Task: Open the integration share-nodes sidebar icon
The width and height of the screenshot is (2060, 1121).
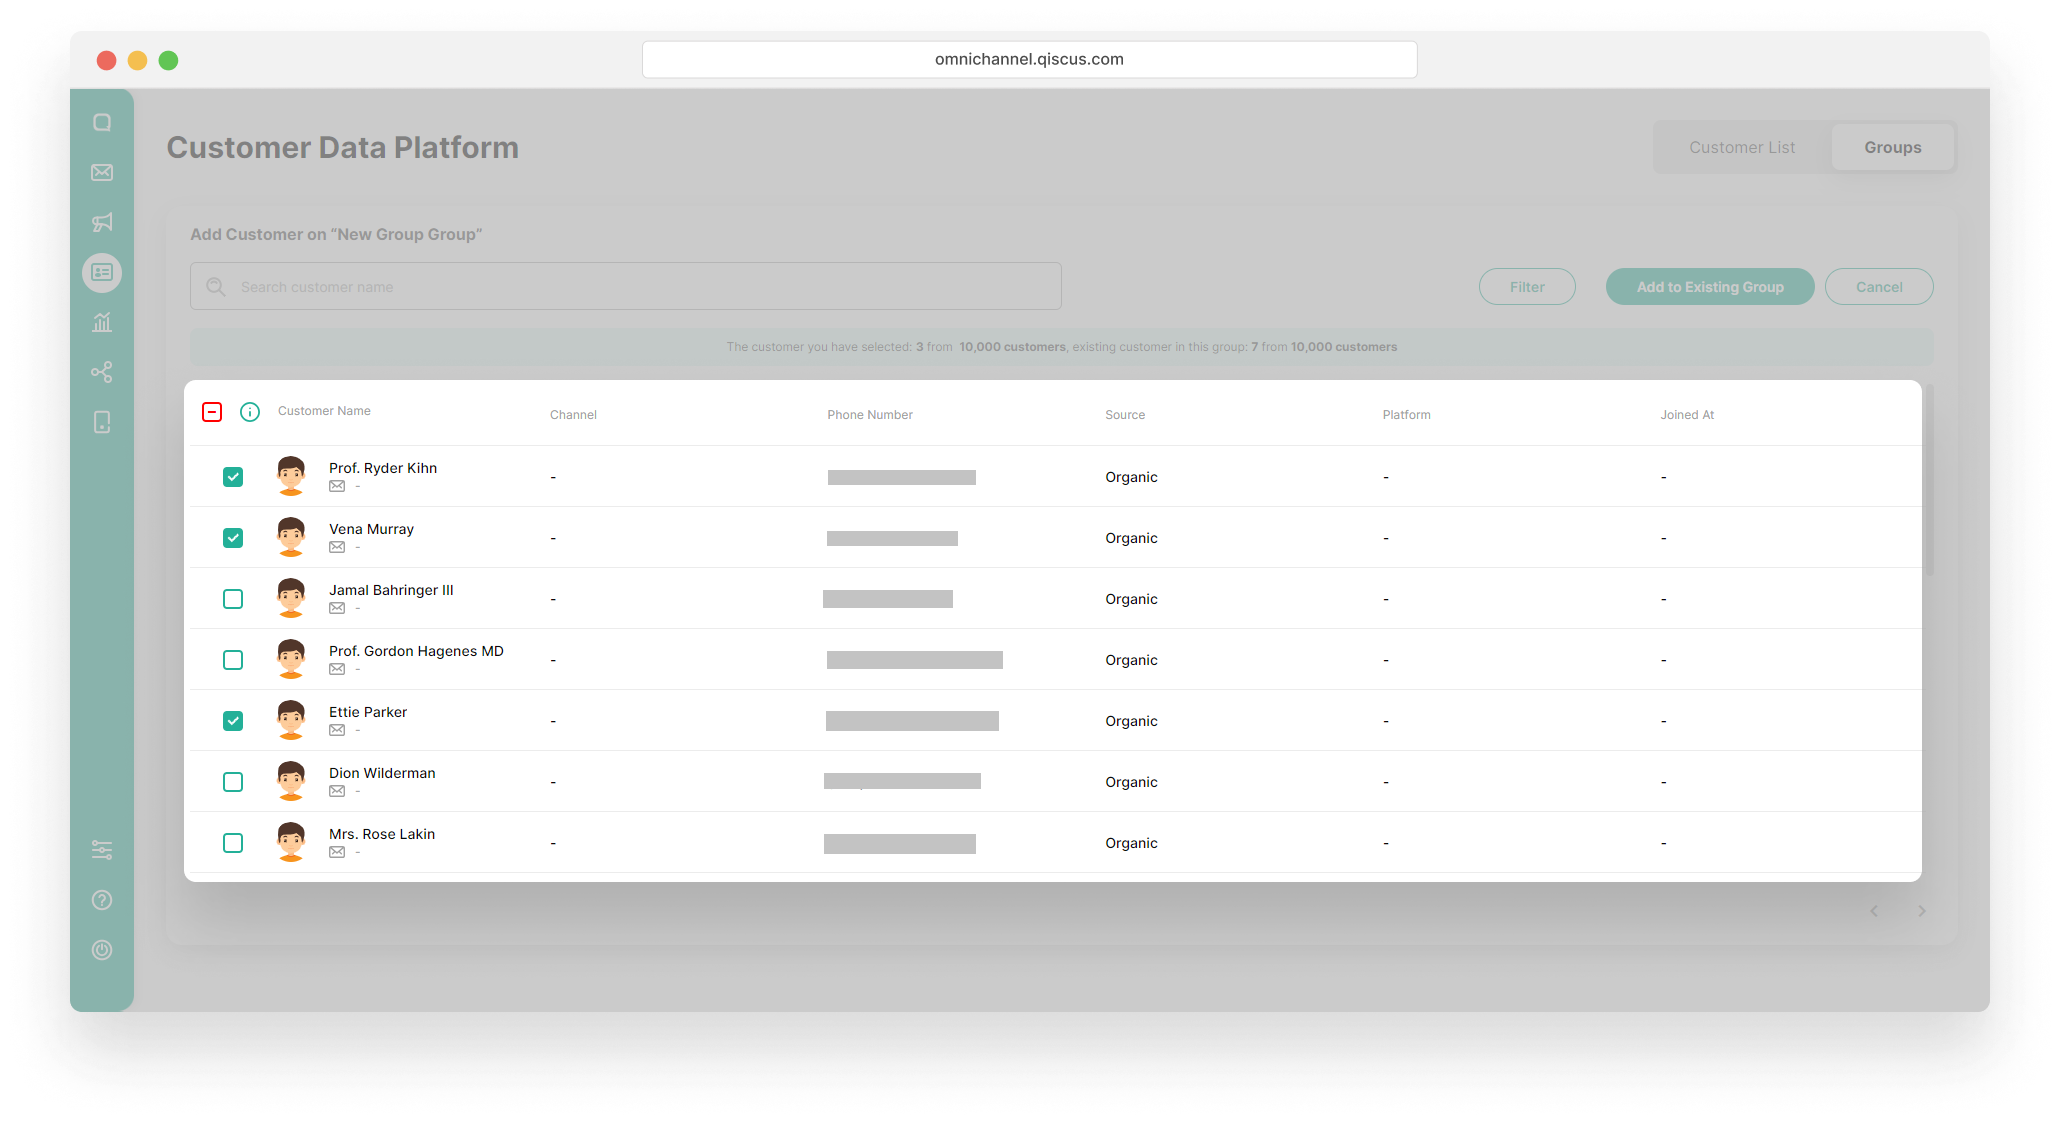Action: 102,372
